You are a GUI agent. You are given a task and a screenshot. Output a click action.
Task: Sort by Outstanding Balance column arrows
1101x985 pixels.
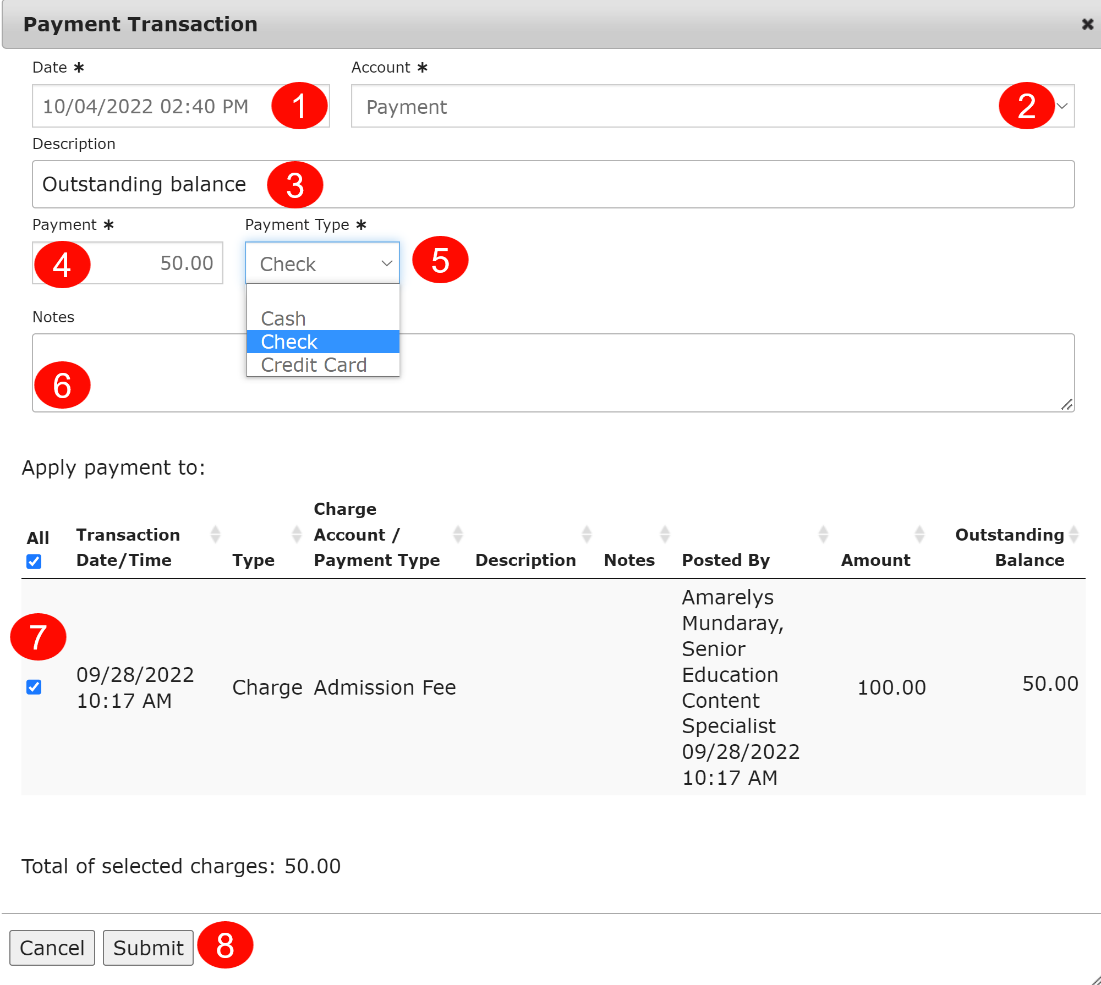click(x=1074, y=535)
